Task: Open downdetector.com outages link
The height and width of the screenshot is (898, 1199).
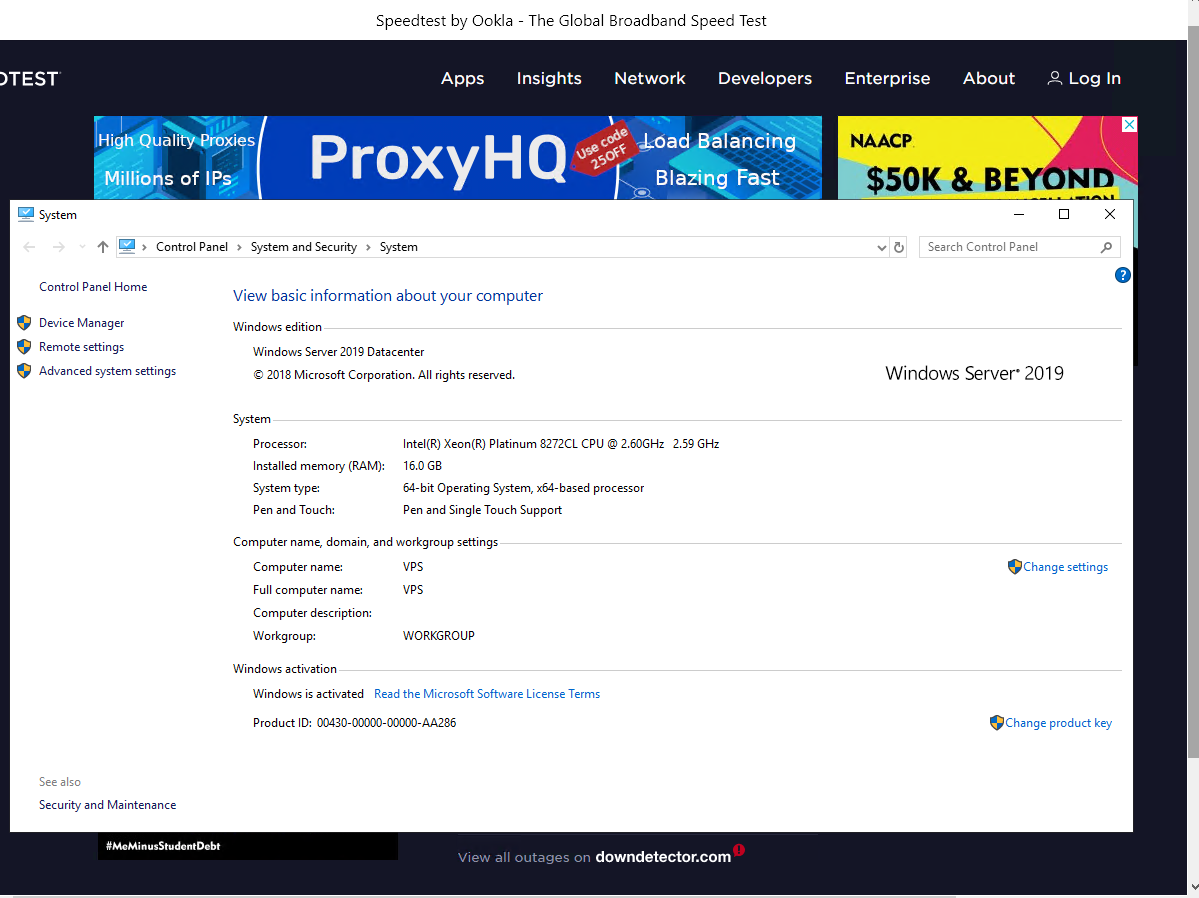Action: (x=663, y=857)
